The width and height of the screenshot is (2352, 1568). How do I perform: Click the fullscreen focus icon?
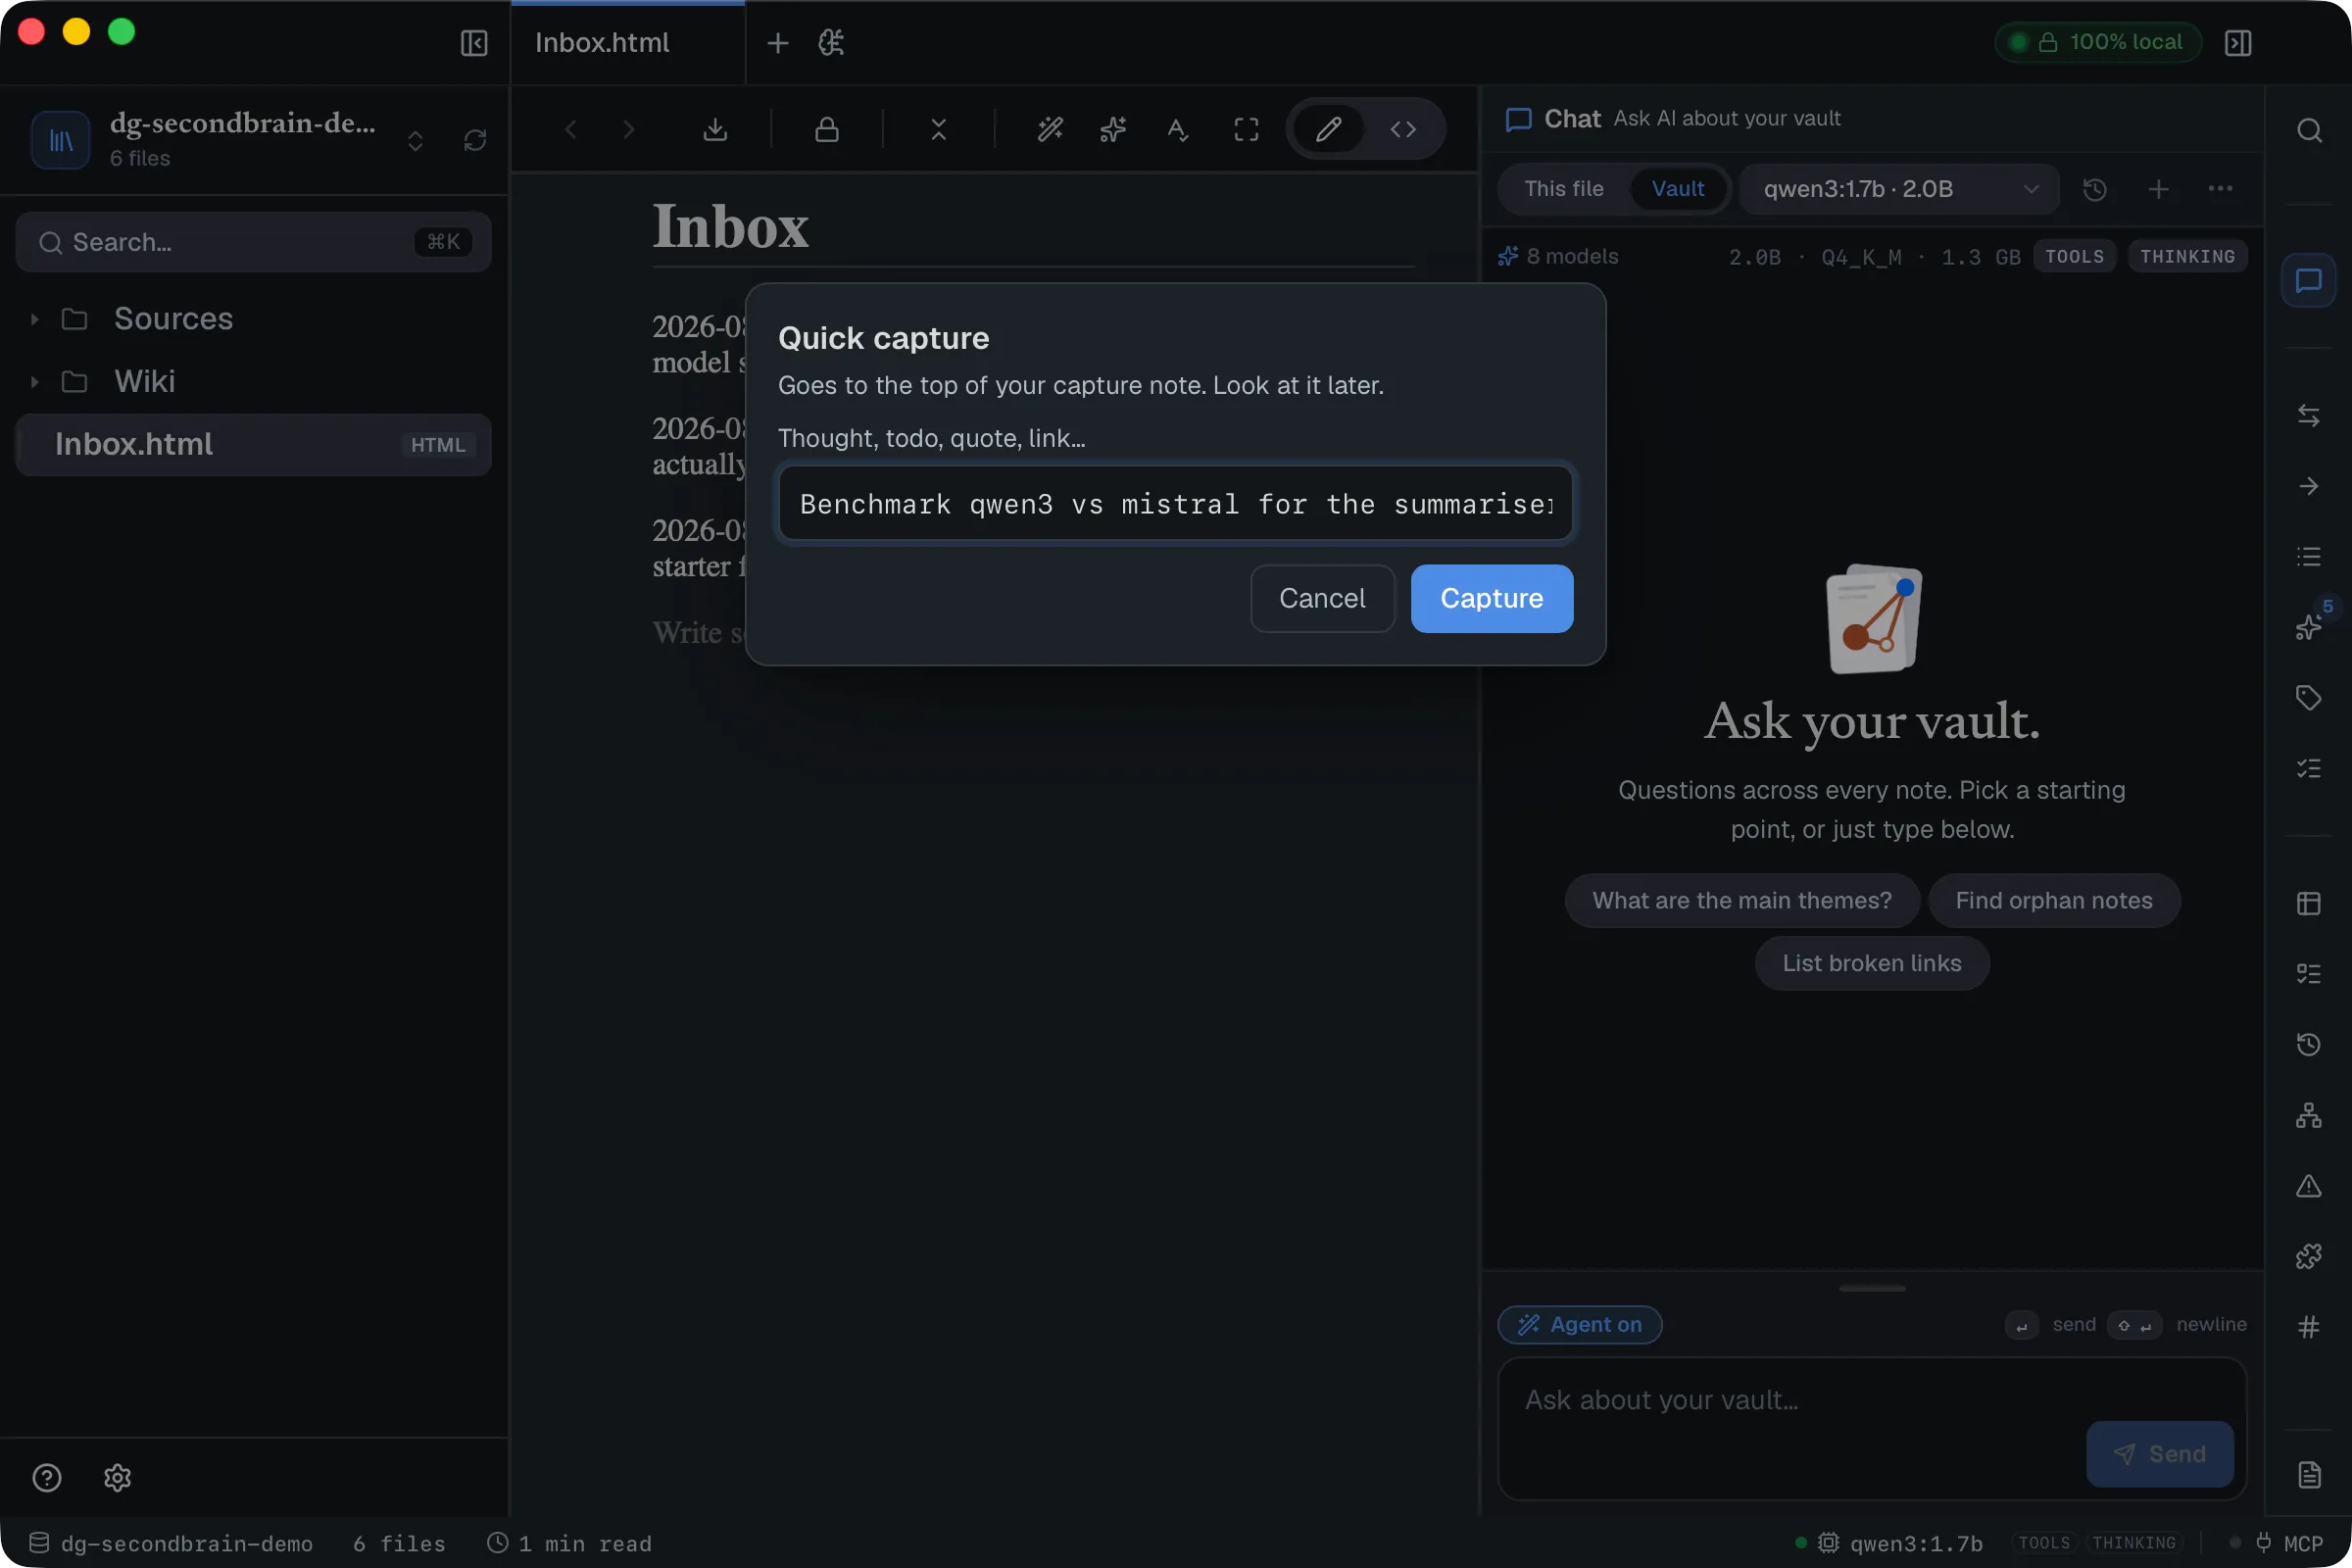tap(1246, 129)
